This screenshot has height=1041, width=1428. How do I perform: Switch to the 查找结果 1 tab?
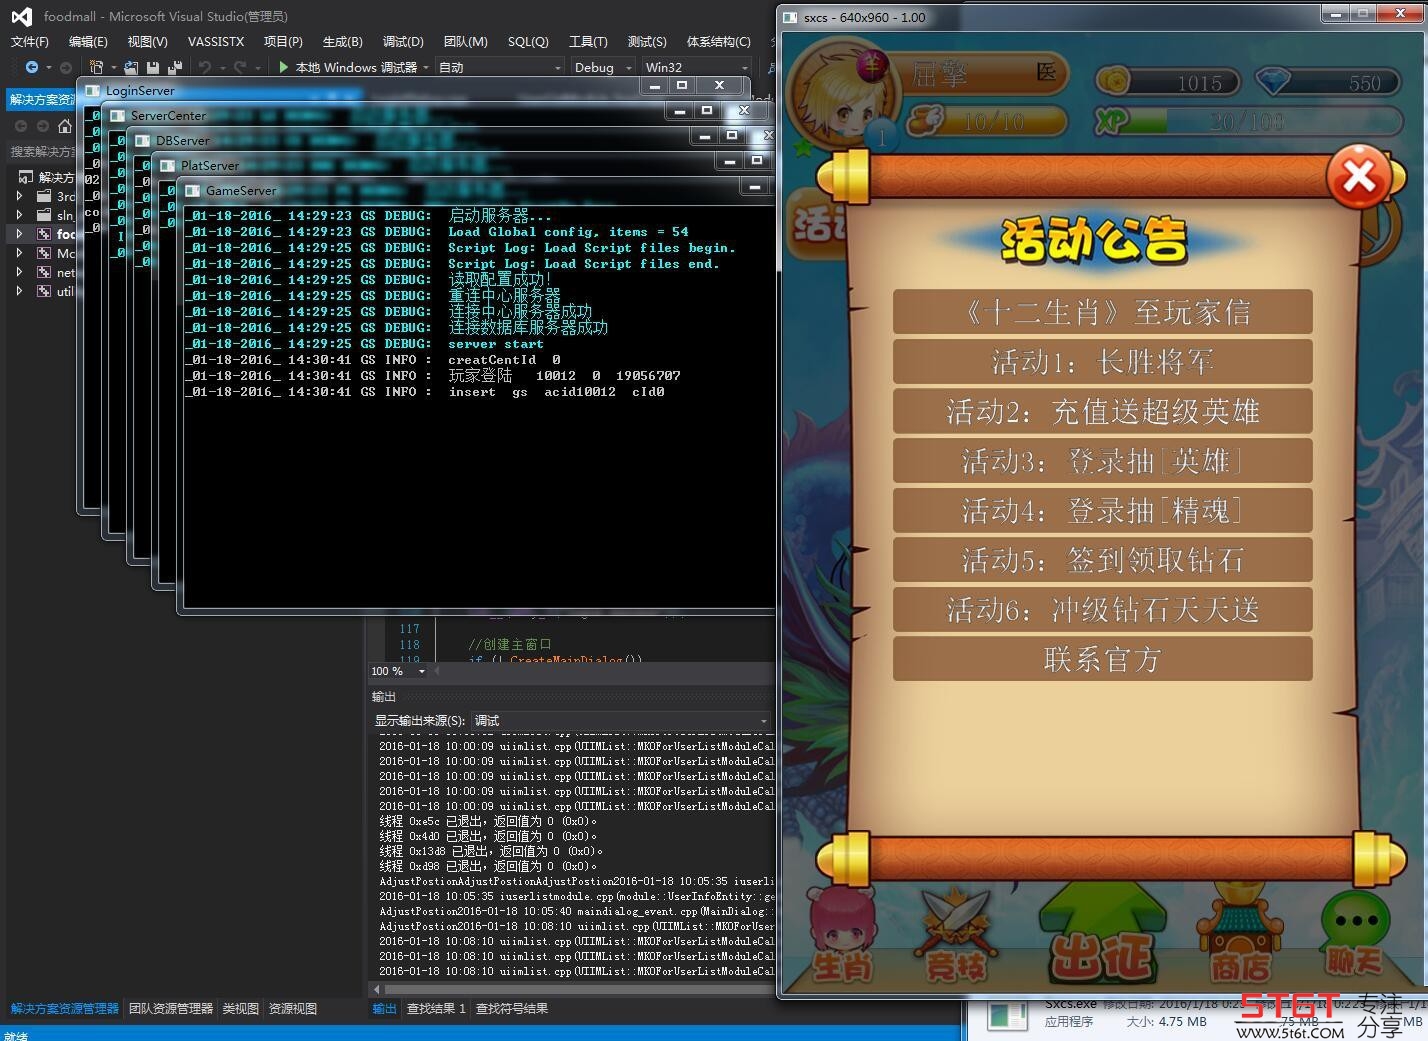[x=436, y=1009]
